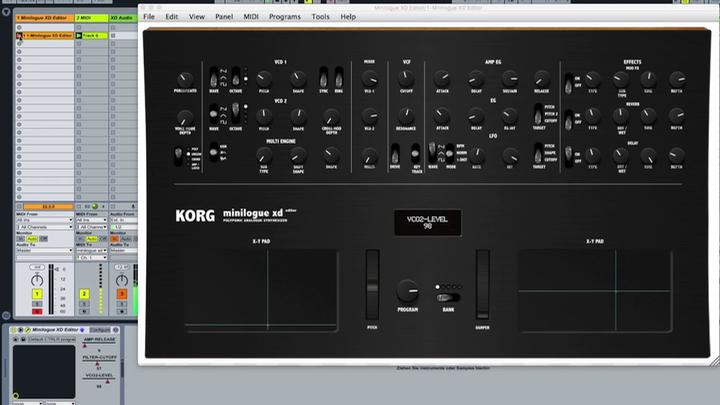Launch the Track 4 clip play button
This screenshot has width=720, height=405.
tap(79, 35)
